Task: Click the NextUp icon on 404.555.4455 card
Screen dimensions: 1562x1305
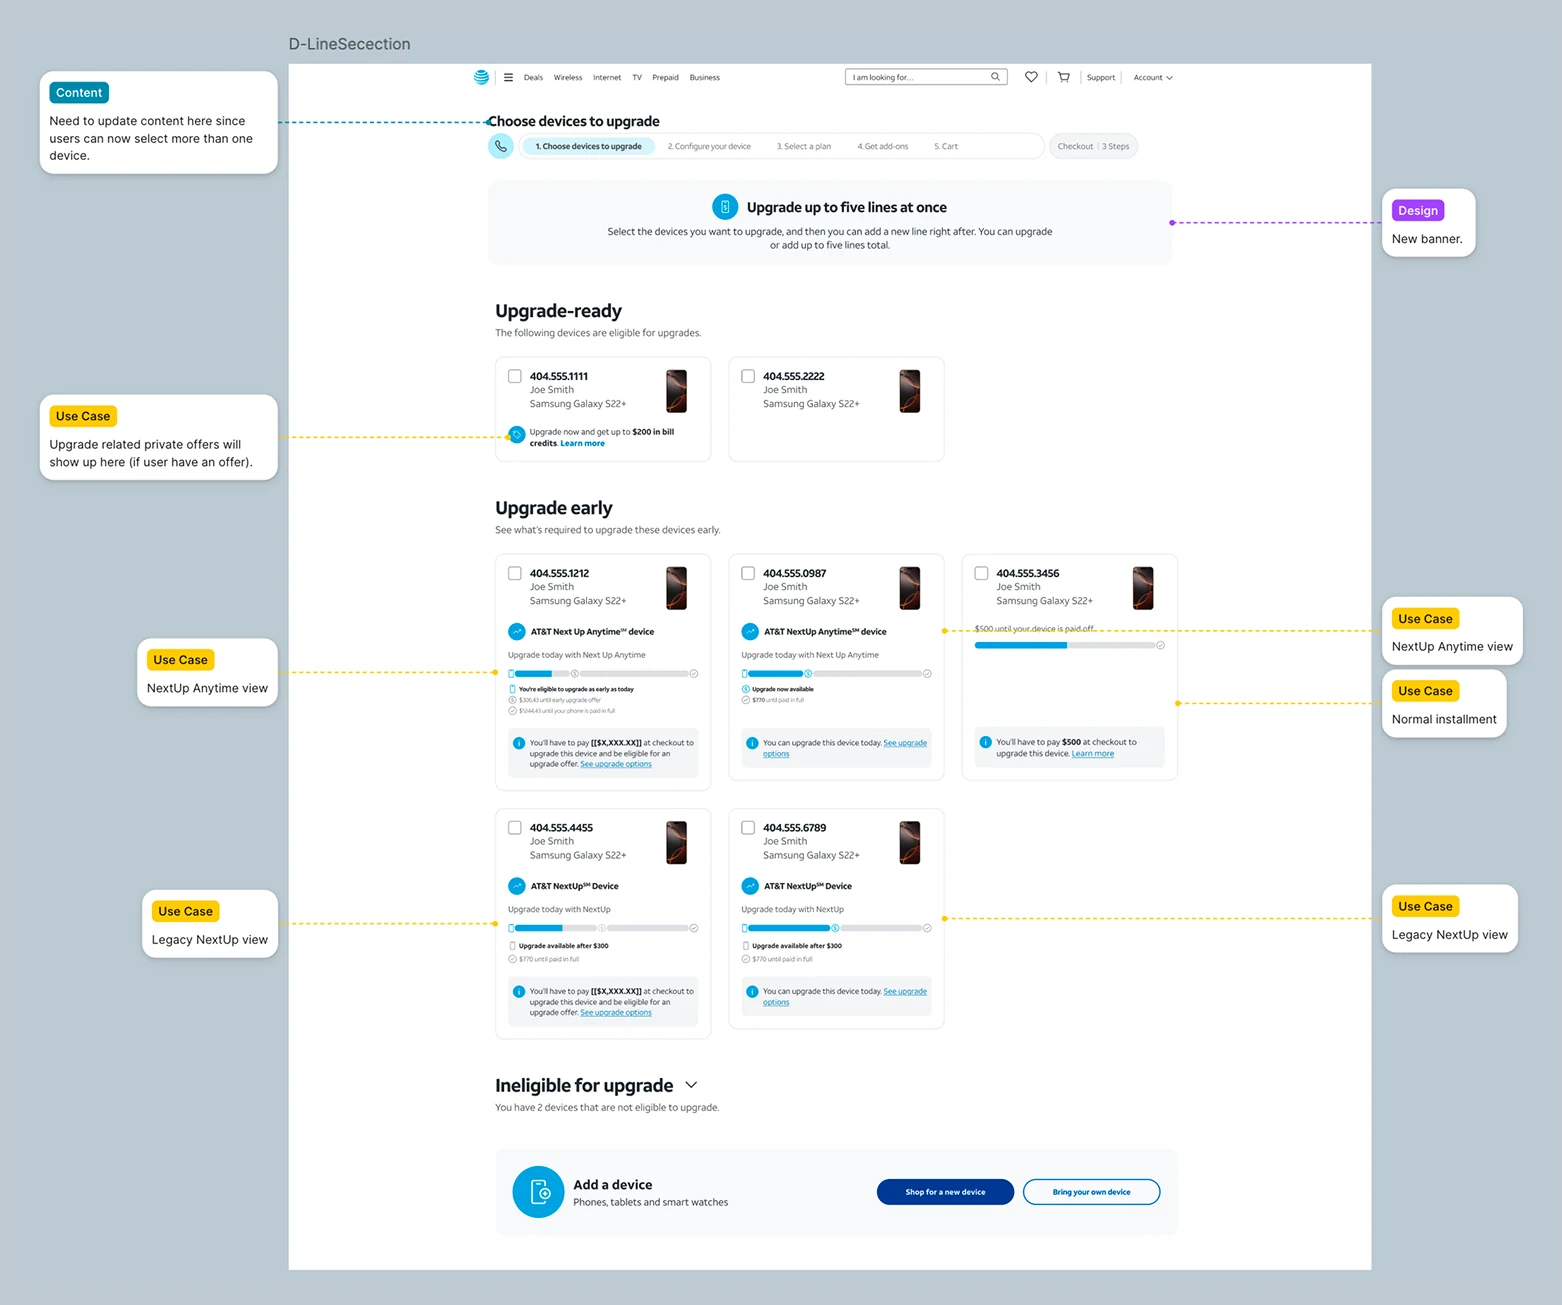Action: coord(517,886)
